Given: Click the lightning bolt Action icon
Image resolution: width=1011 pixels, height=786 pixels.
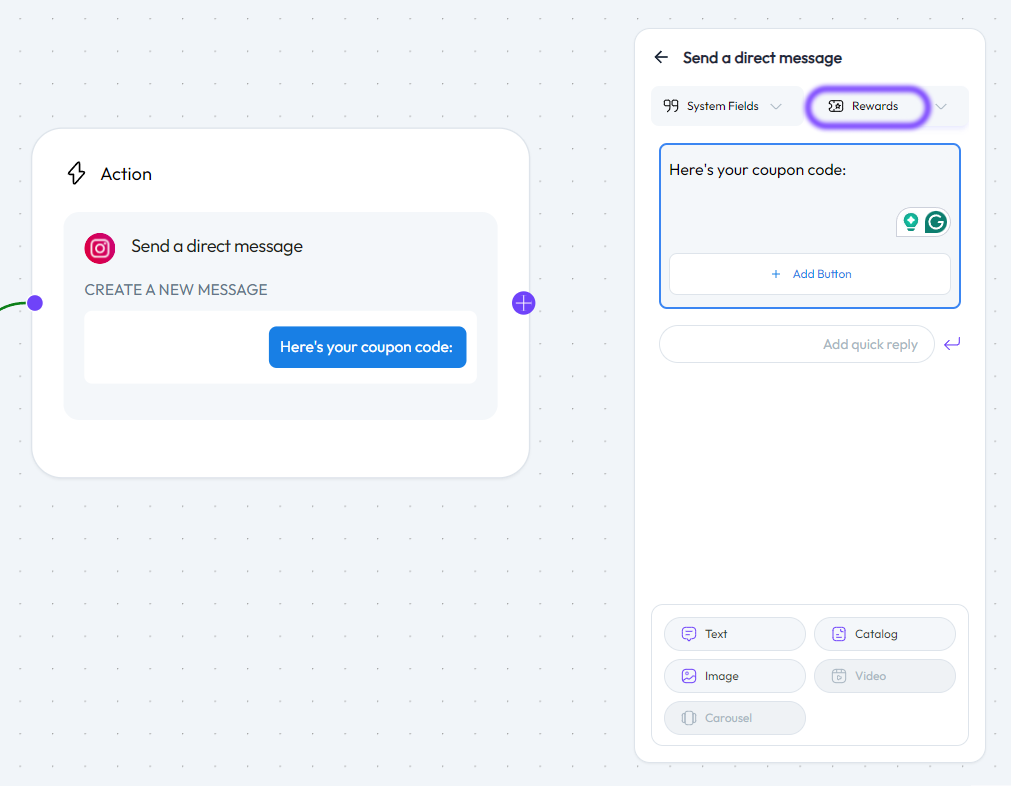Looking at the screenshot, I should (77, 174).
